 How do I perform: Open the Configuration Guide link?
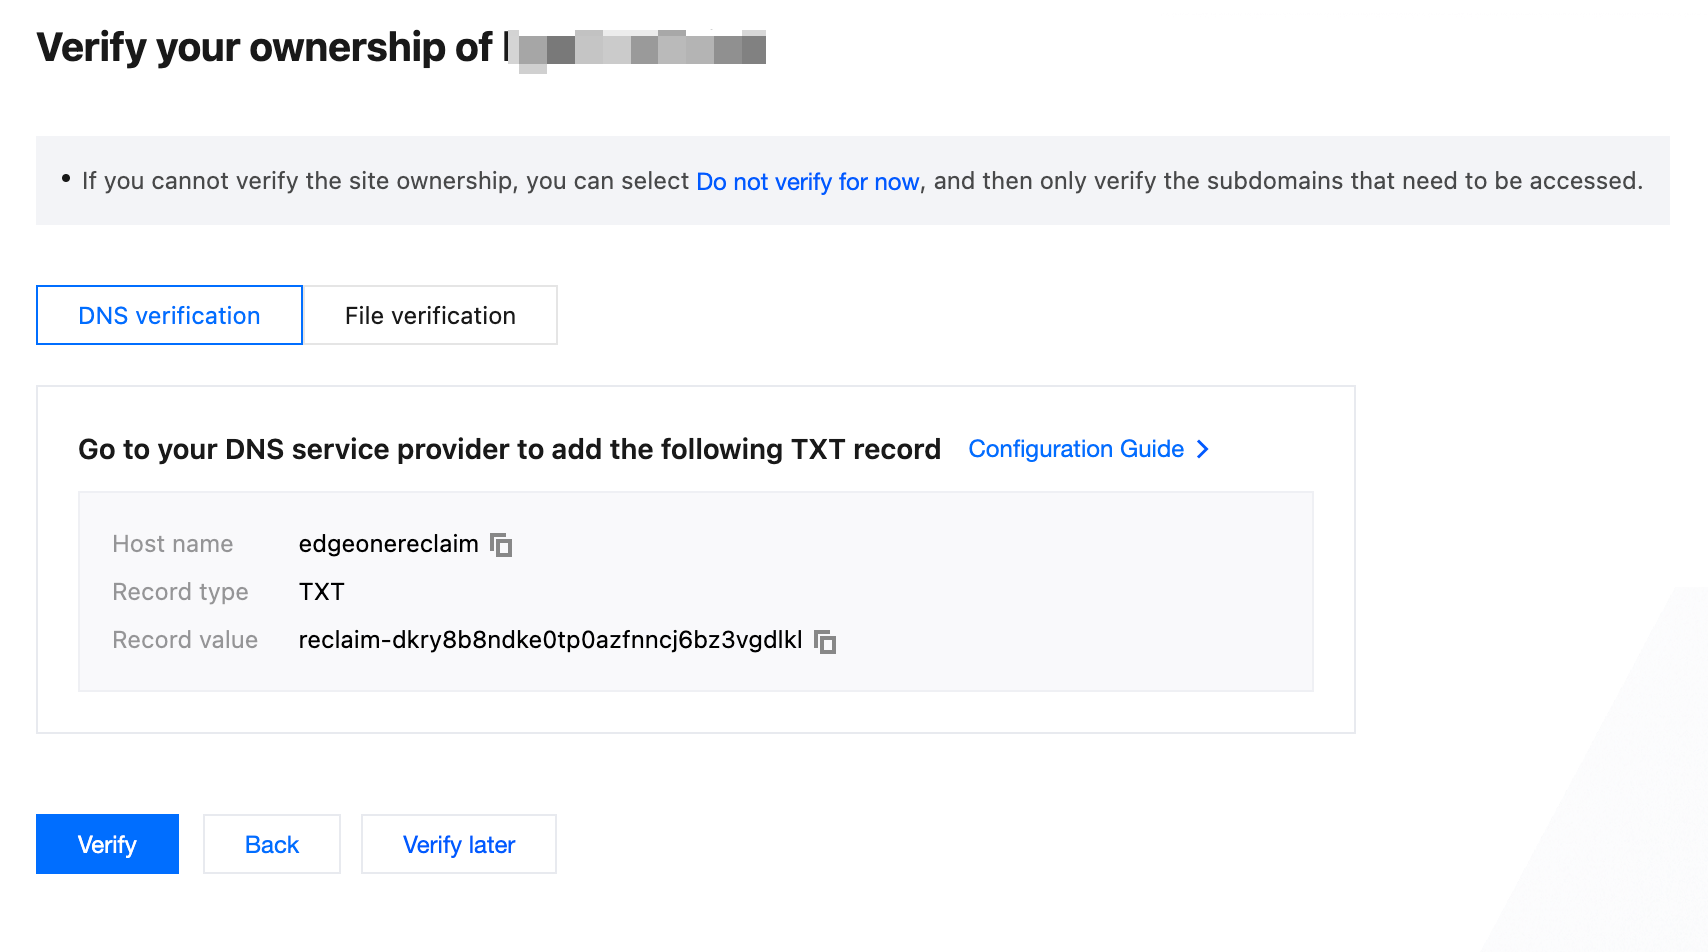[x=1076, y=449]
